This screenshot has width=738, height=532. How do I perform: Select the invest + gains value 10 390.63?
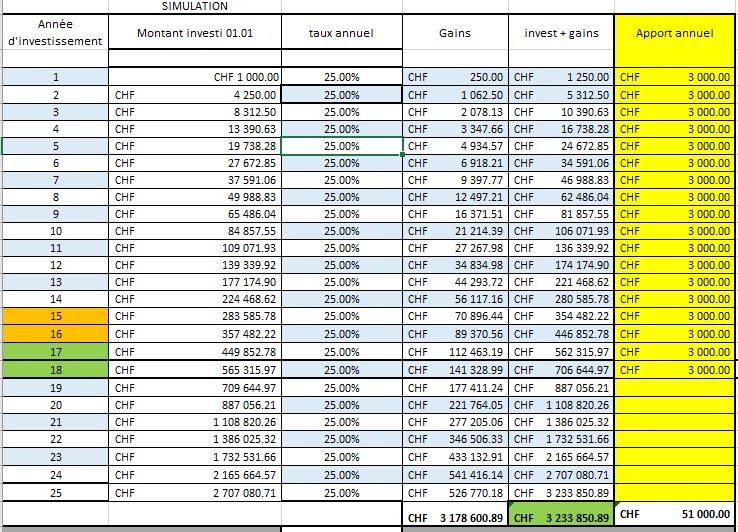click(x=561, y=112)
